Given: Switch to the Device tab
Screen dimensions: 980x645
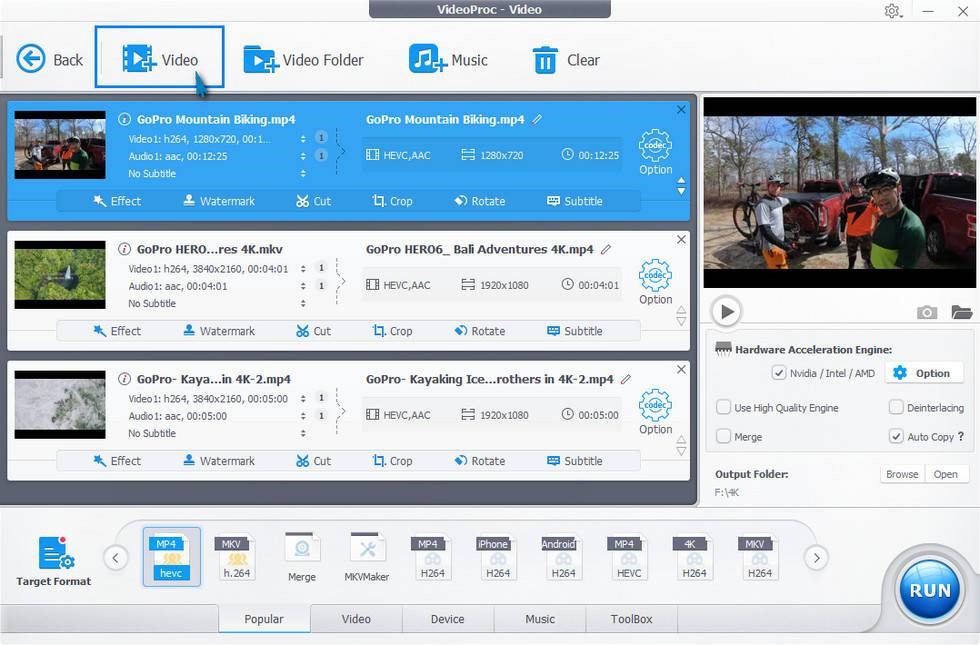Looking at the screenshot, I should pyautogui.click(x=448, y=619).
